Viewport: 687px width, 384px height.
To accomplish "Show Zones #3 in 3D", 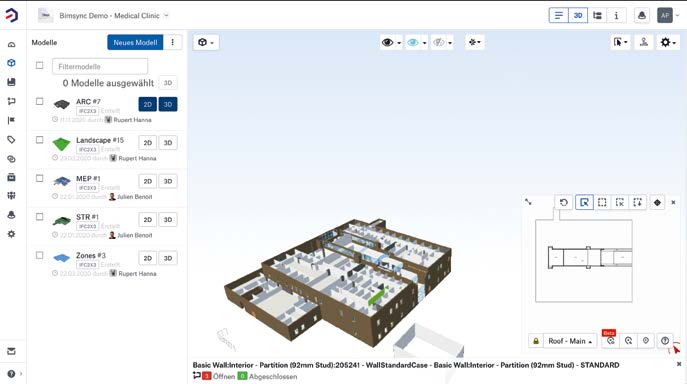I will click(x=168, y=258).
